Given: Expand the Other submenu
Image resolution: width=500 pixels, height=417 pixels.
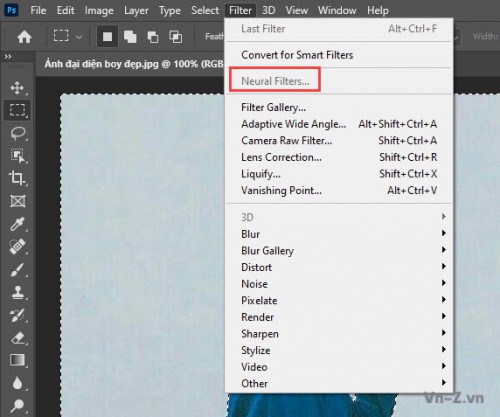Looking at the screenshot, I should coord(339,384).
